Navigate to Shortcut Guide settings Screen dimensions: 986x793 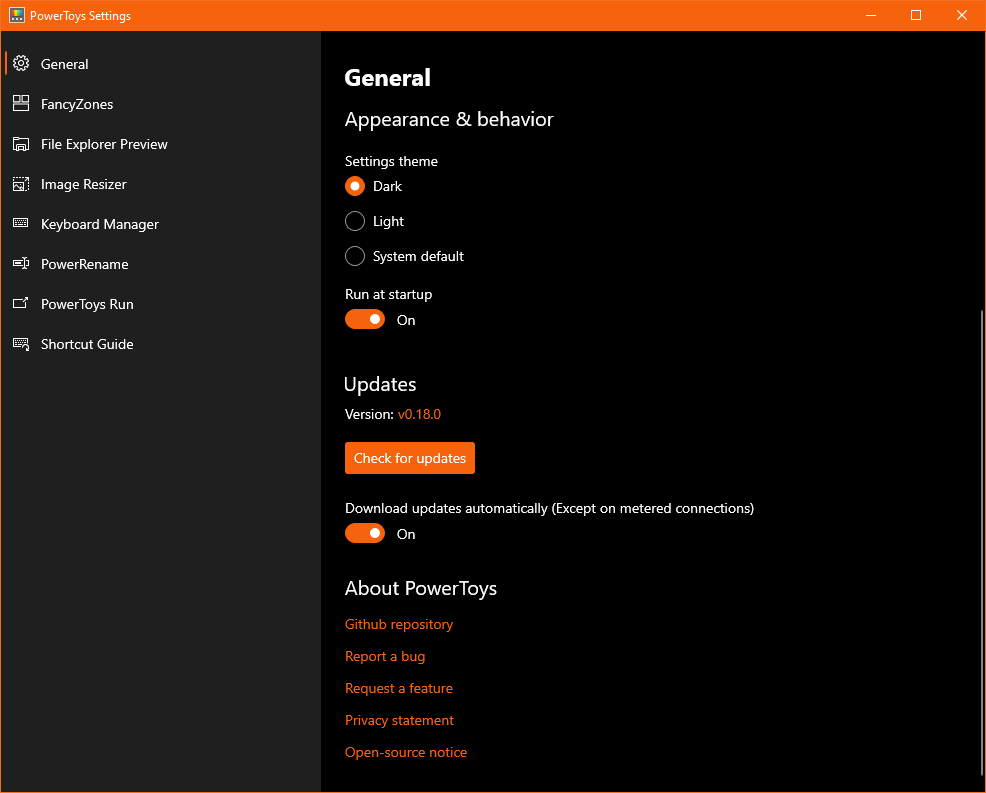click(160, 344)
